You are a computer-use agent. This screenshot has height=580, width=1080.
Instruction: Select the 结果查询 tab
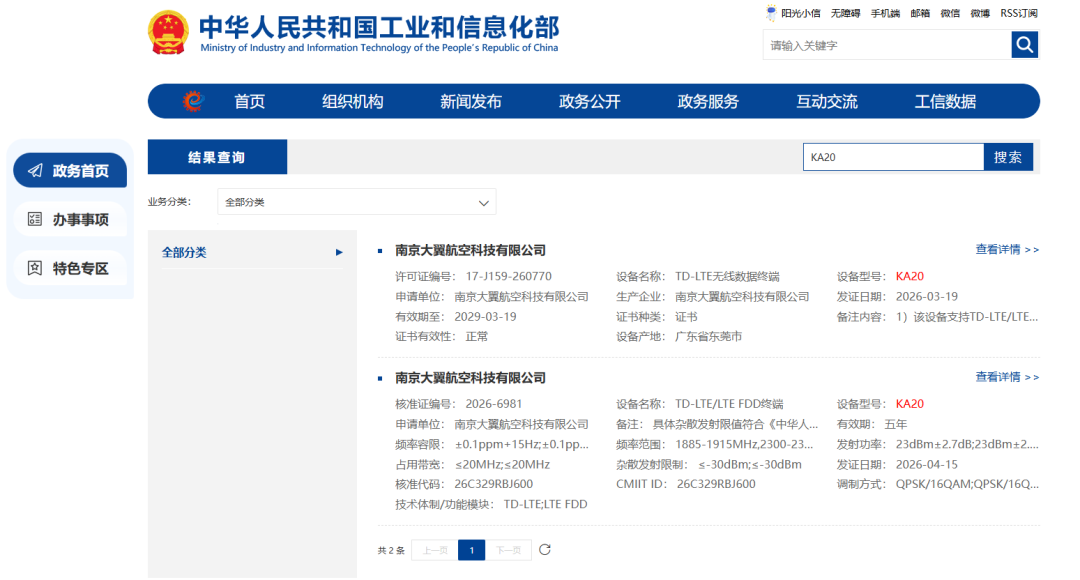click(x=217, y=157)
